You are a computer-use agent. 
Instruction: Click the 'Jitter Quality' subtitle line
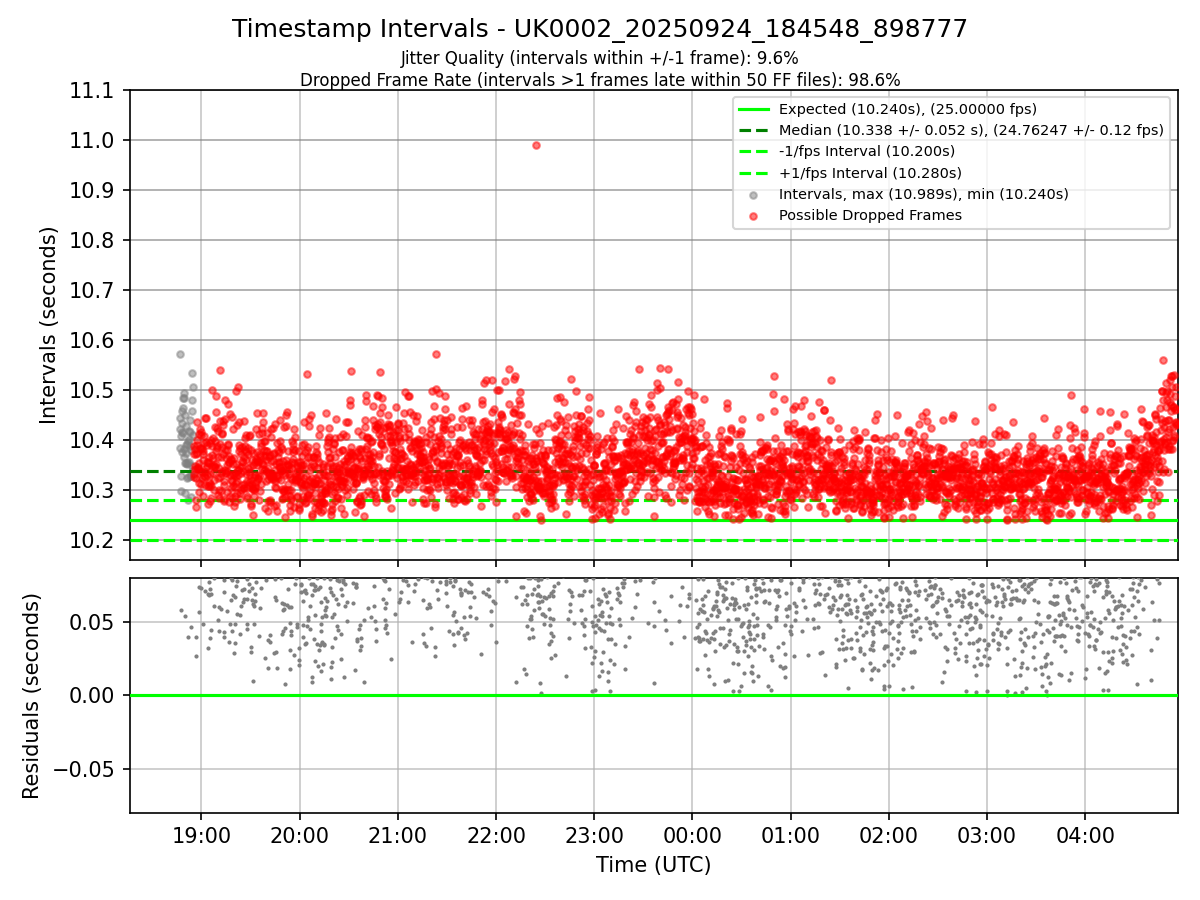(600, 58)
